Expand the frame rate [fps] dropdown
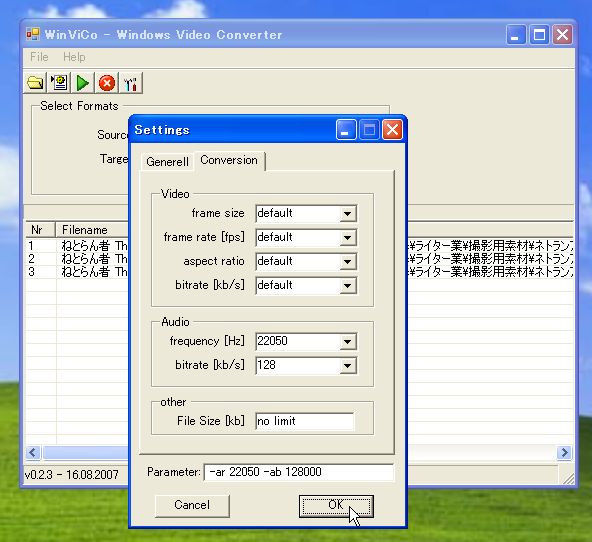 pos(347,238)
